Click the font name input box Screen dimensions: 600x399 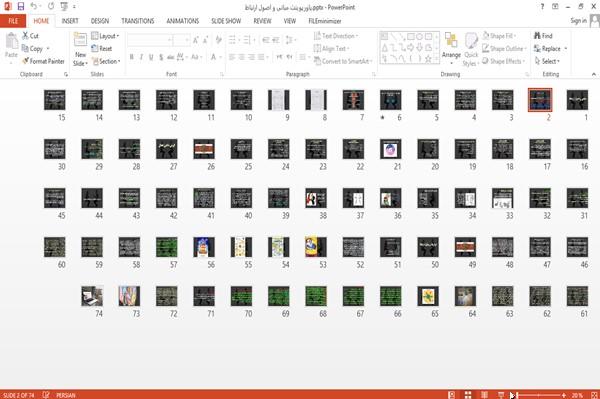[149, 40]
